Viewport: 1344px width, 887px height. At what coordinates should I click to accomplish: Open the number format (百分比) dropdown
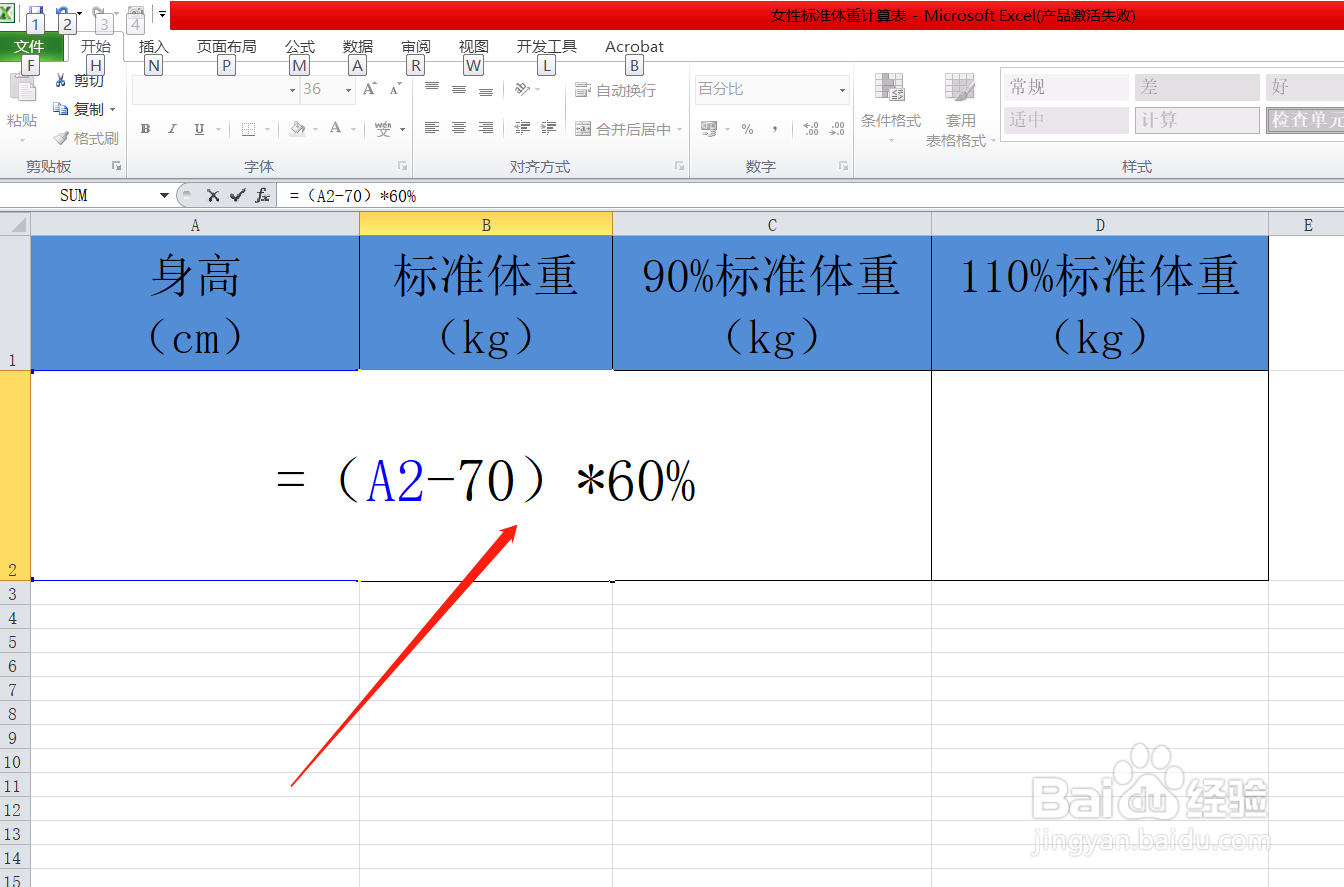click(x=842, y=90)
